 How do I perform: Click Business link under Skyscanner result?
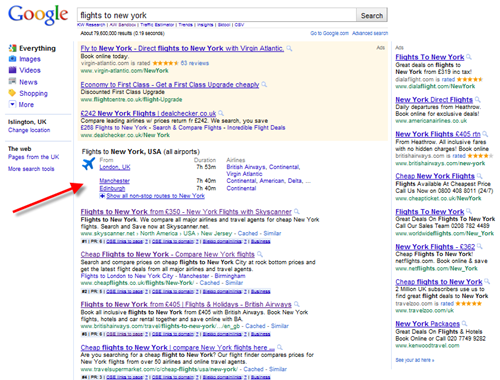click(x=261, y=241)
